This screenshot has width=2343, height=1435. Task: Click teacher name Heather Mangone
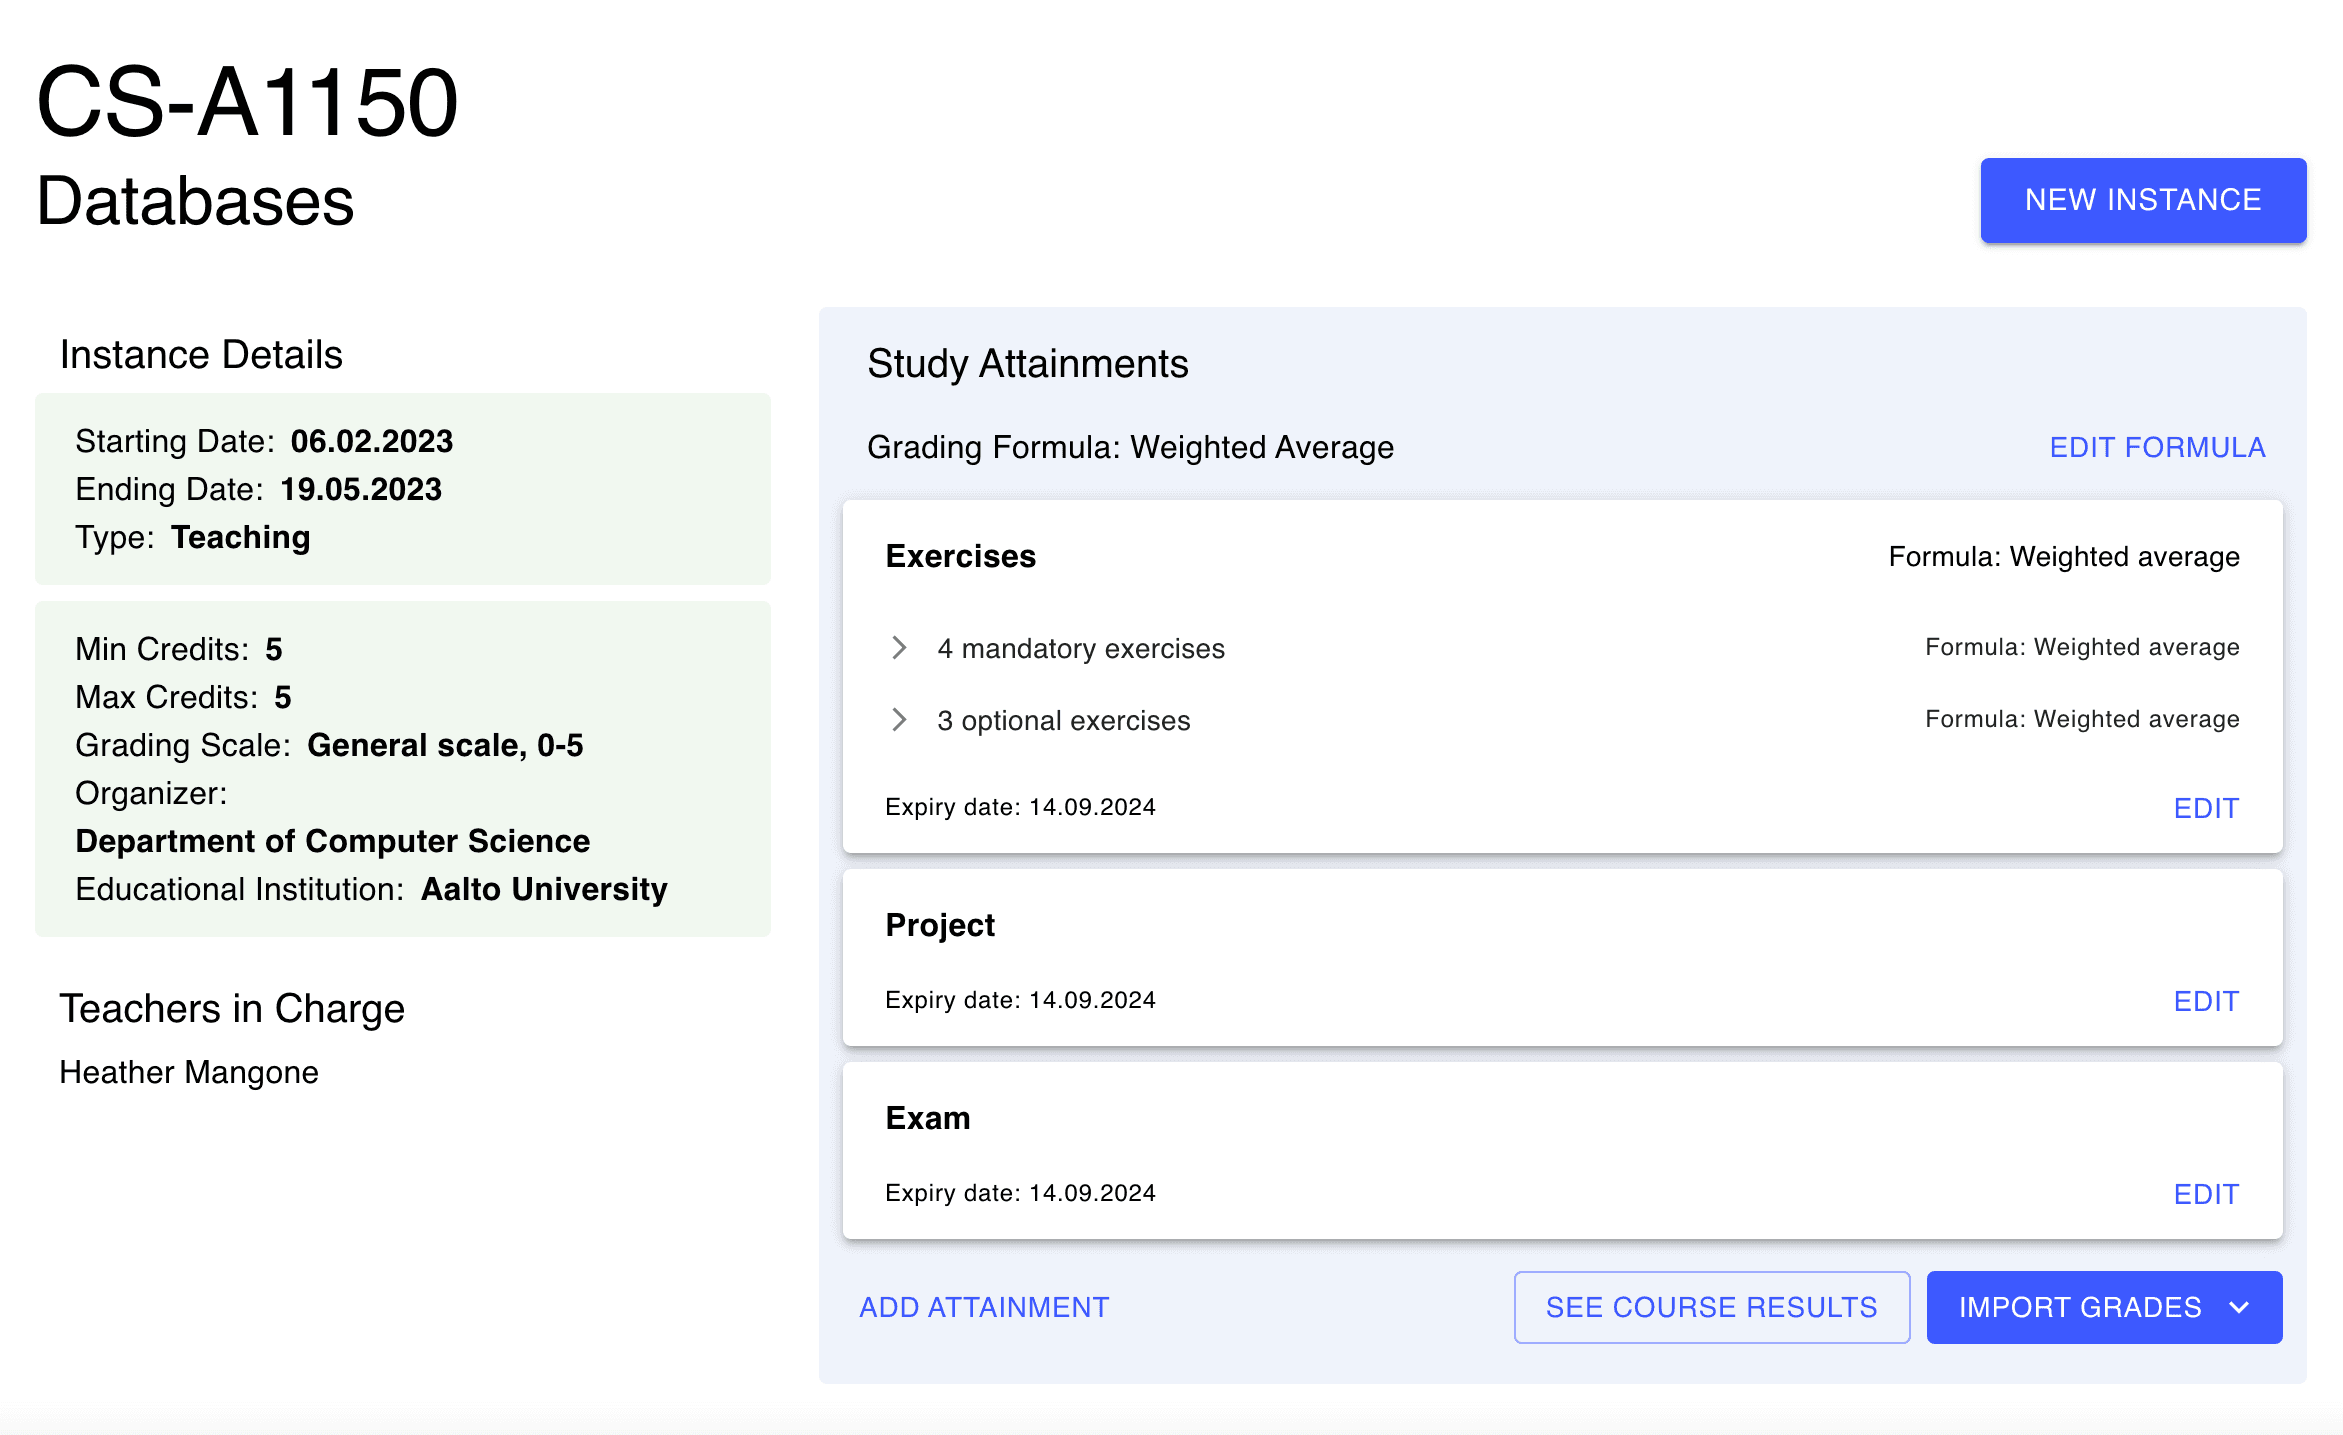click(189, 1072)
